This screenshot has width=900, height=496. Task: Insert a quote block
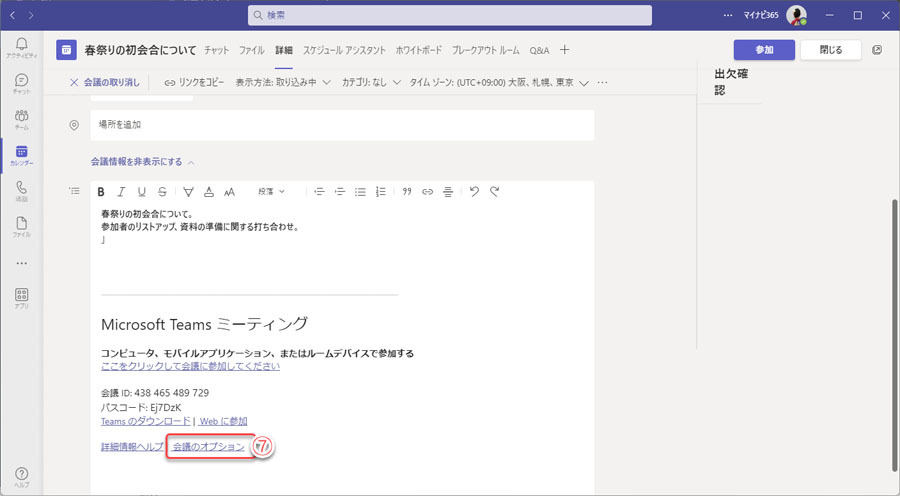point(407,192)
